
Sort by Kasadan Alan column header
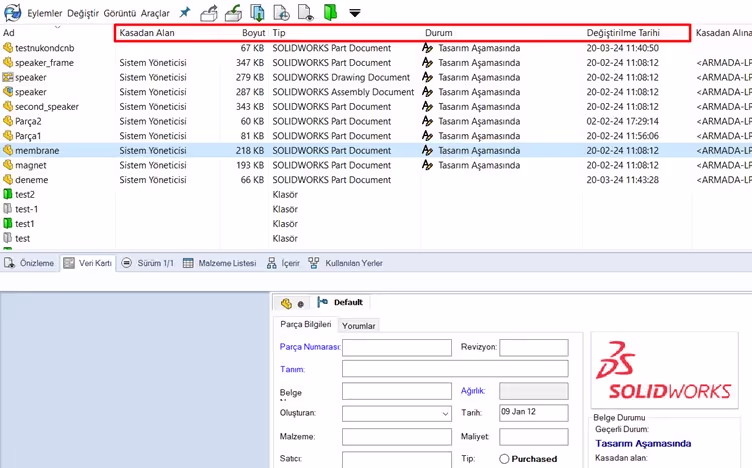point(147,33)
